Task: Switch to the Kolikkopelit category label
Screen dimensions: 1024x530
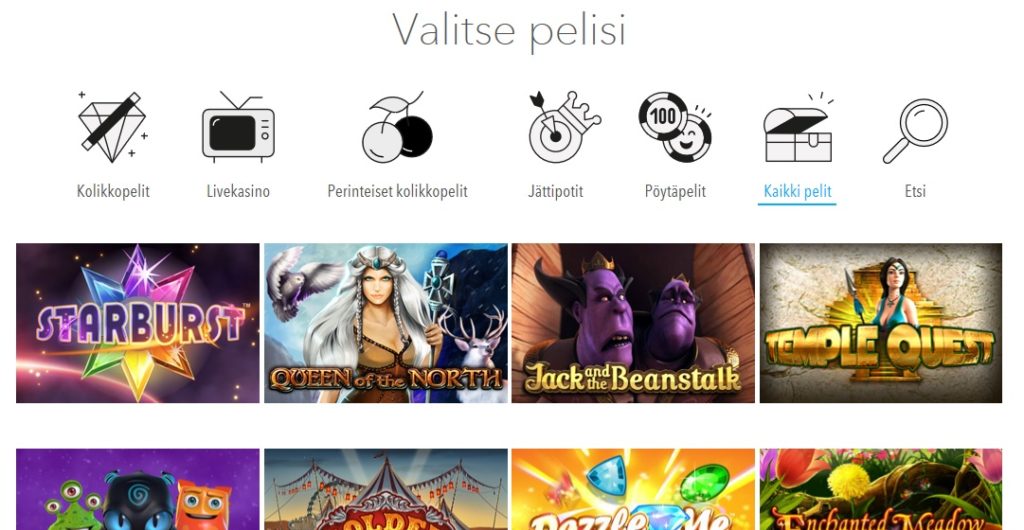Action: point(113,191)
